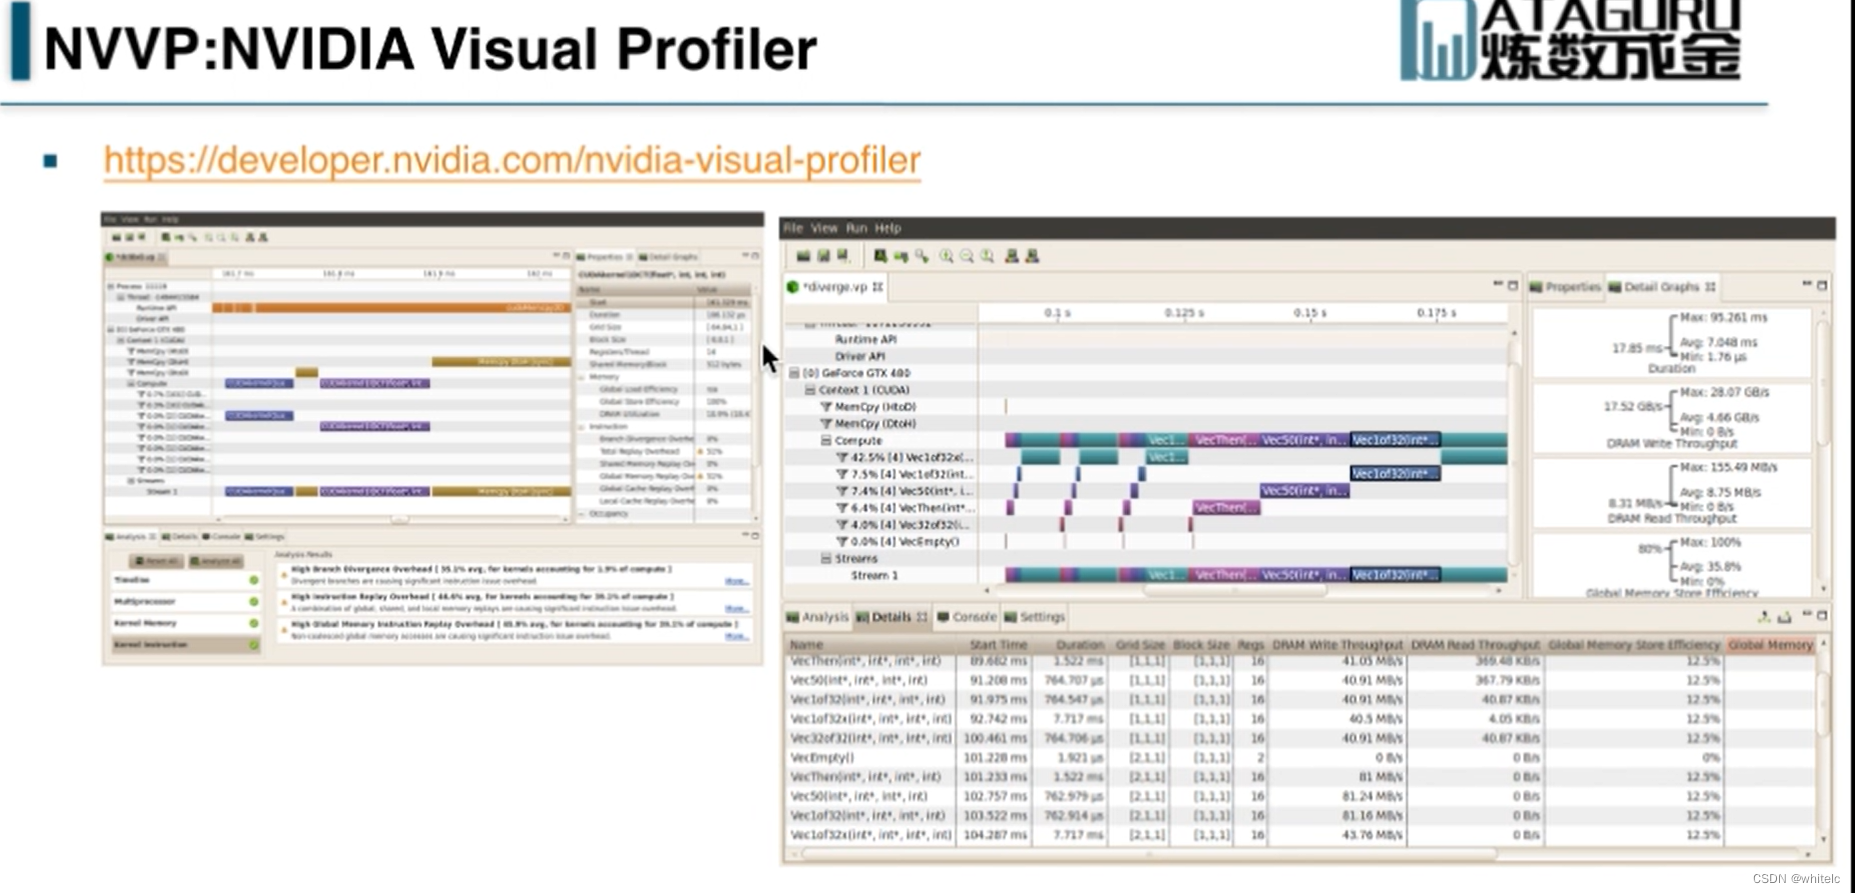Click More link for Instruction Replay Overhead

[x=737, y=608]
